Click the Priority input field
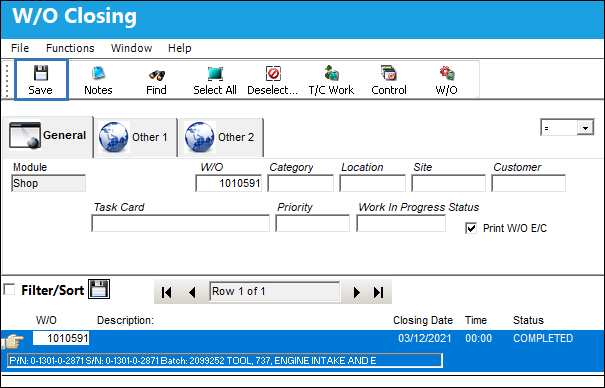This screenshot has height=388, width=605. point(313,223)
